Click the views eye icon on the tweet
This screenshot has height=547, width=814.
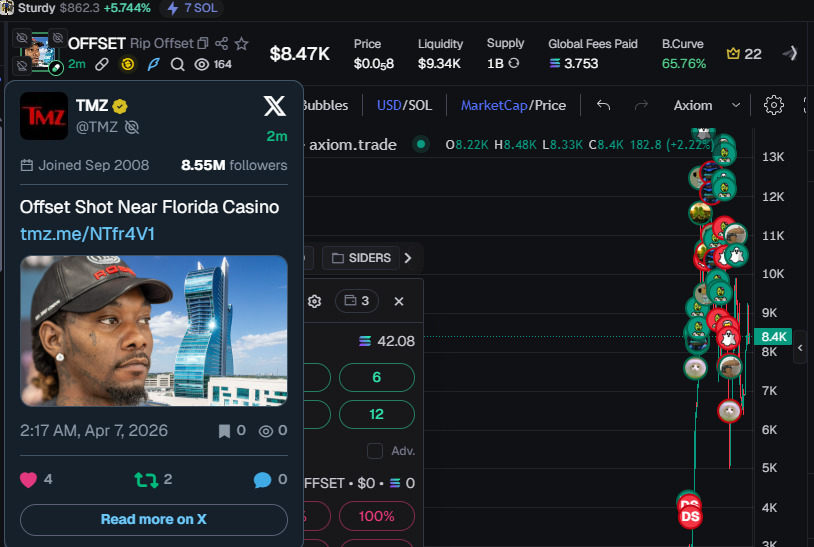(266, 431)
